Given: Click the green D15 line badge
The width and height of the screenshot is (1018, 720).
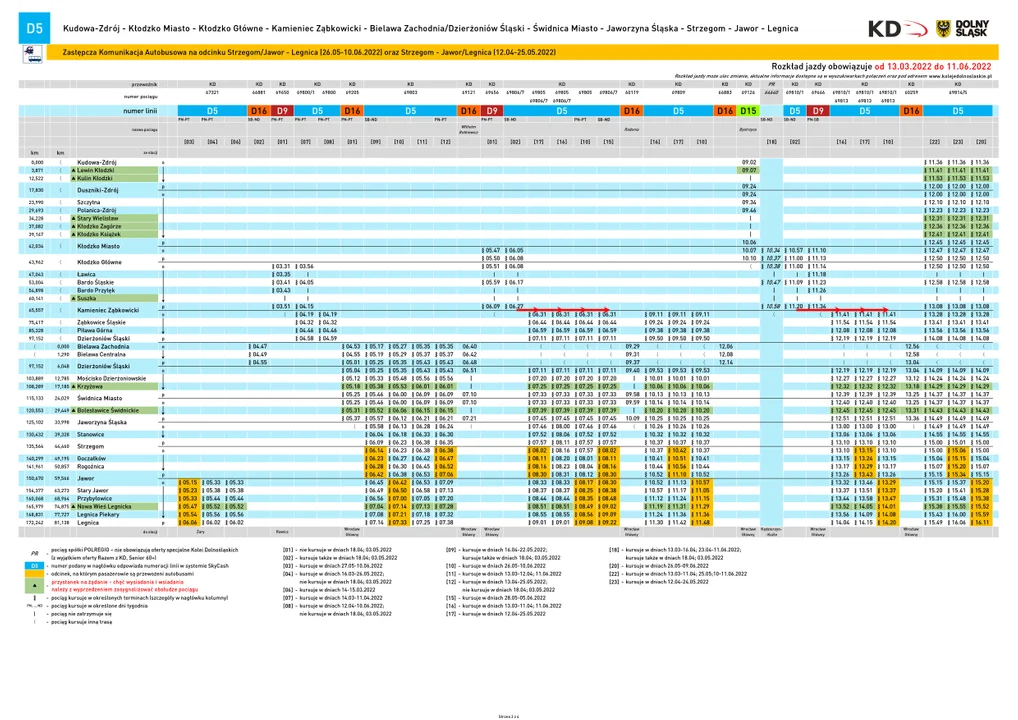Looking at the screenshot, I should pyautogui.click(x=748, y=111).
